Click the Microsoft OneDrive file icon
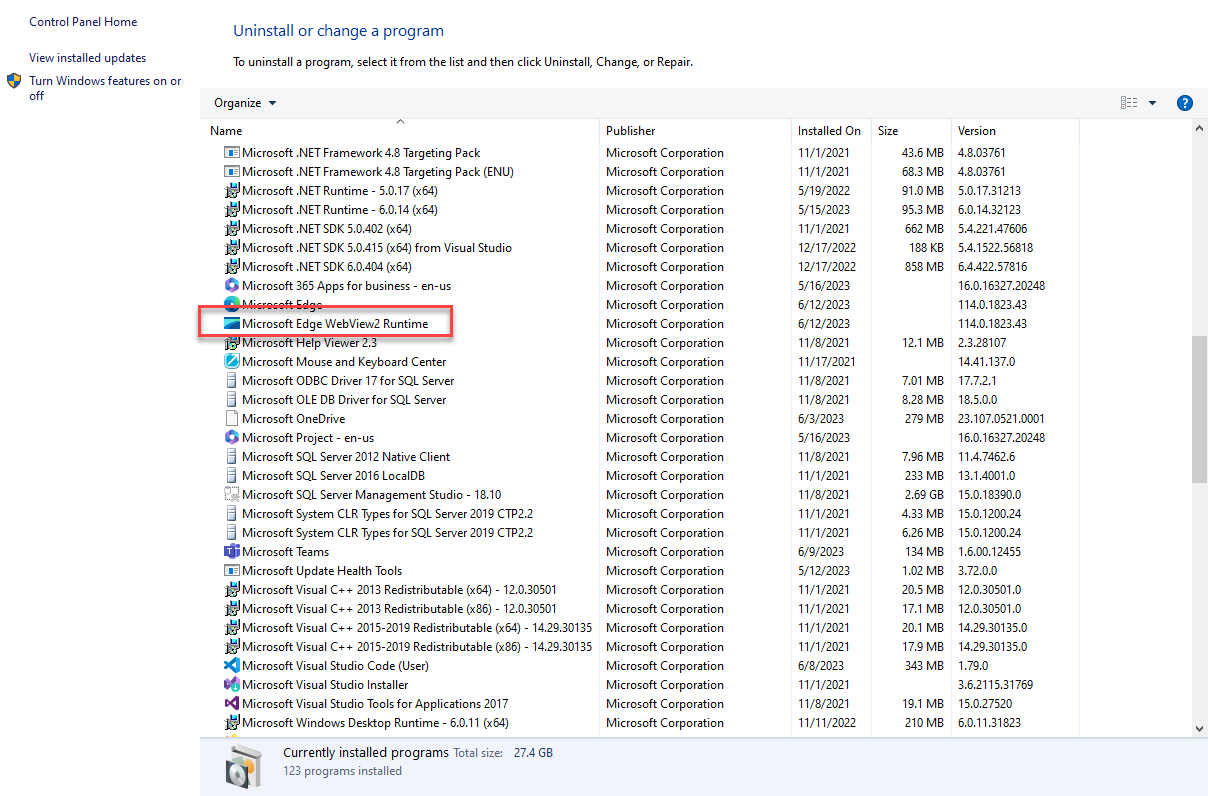Viewport: 1208px width, 796px height. pyautogui.click(x=232, y=419)
